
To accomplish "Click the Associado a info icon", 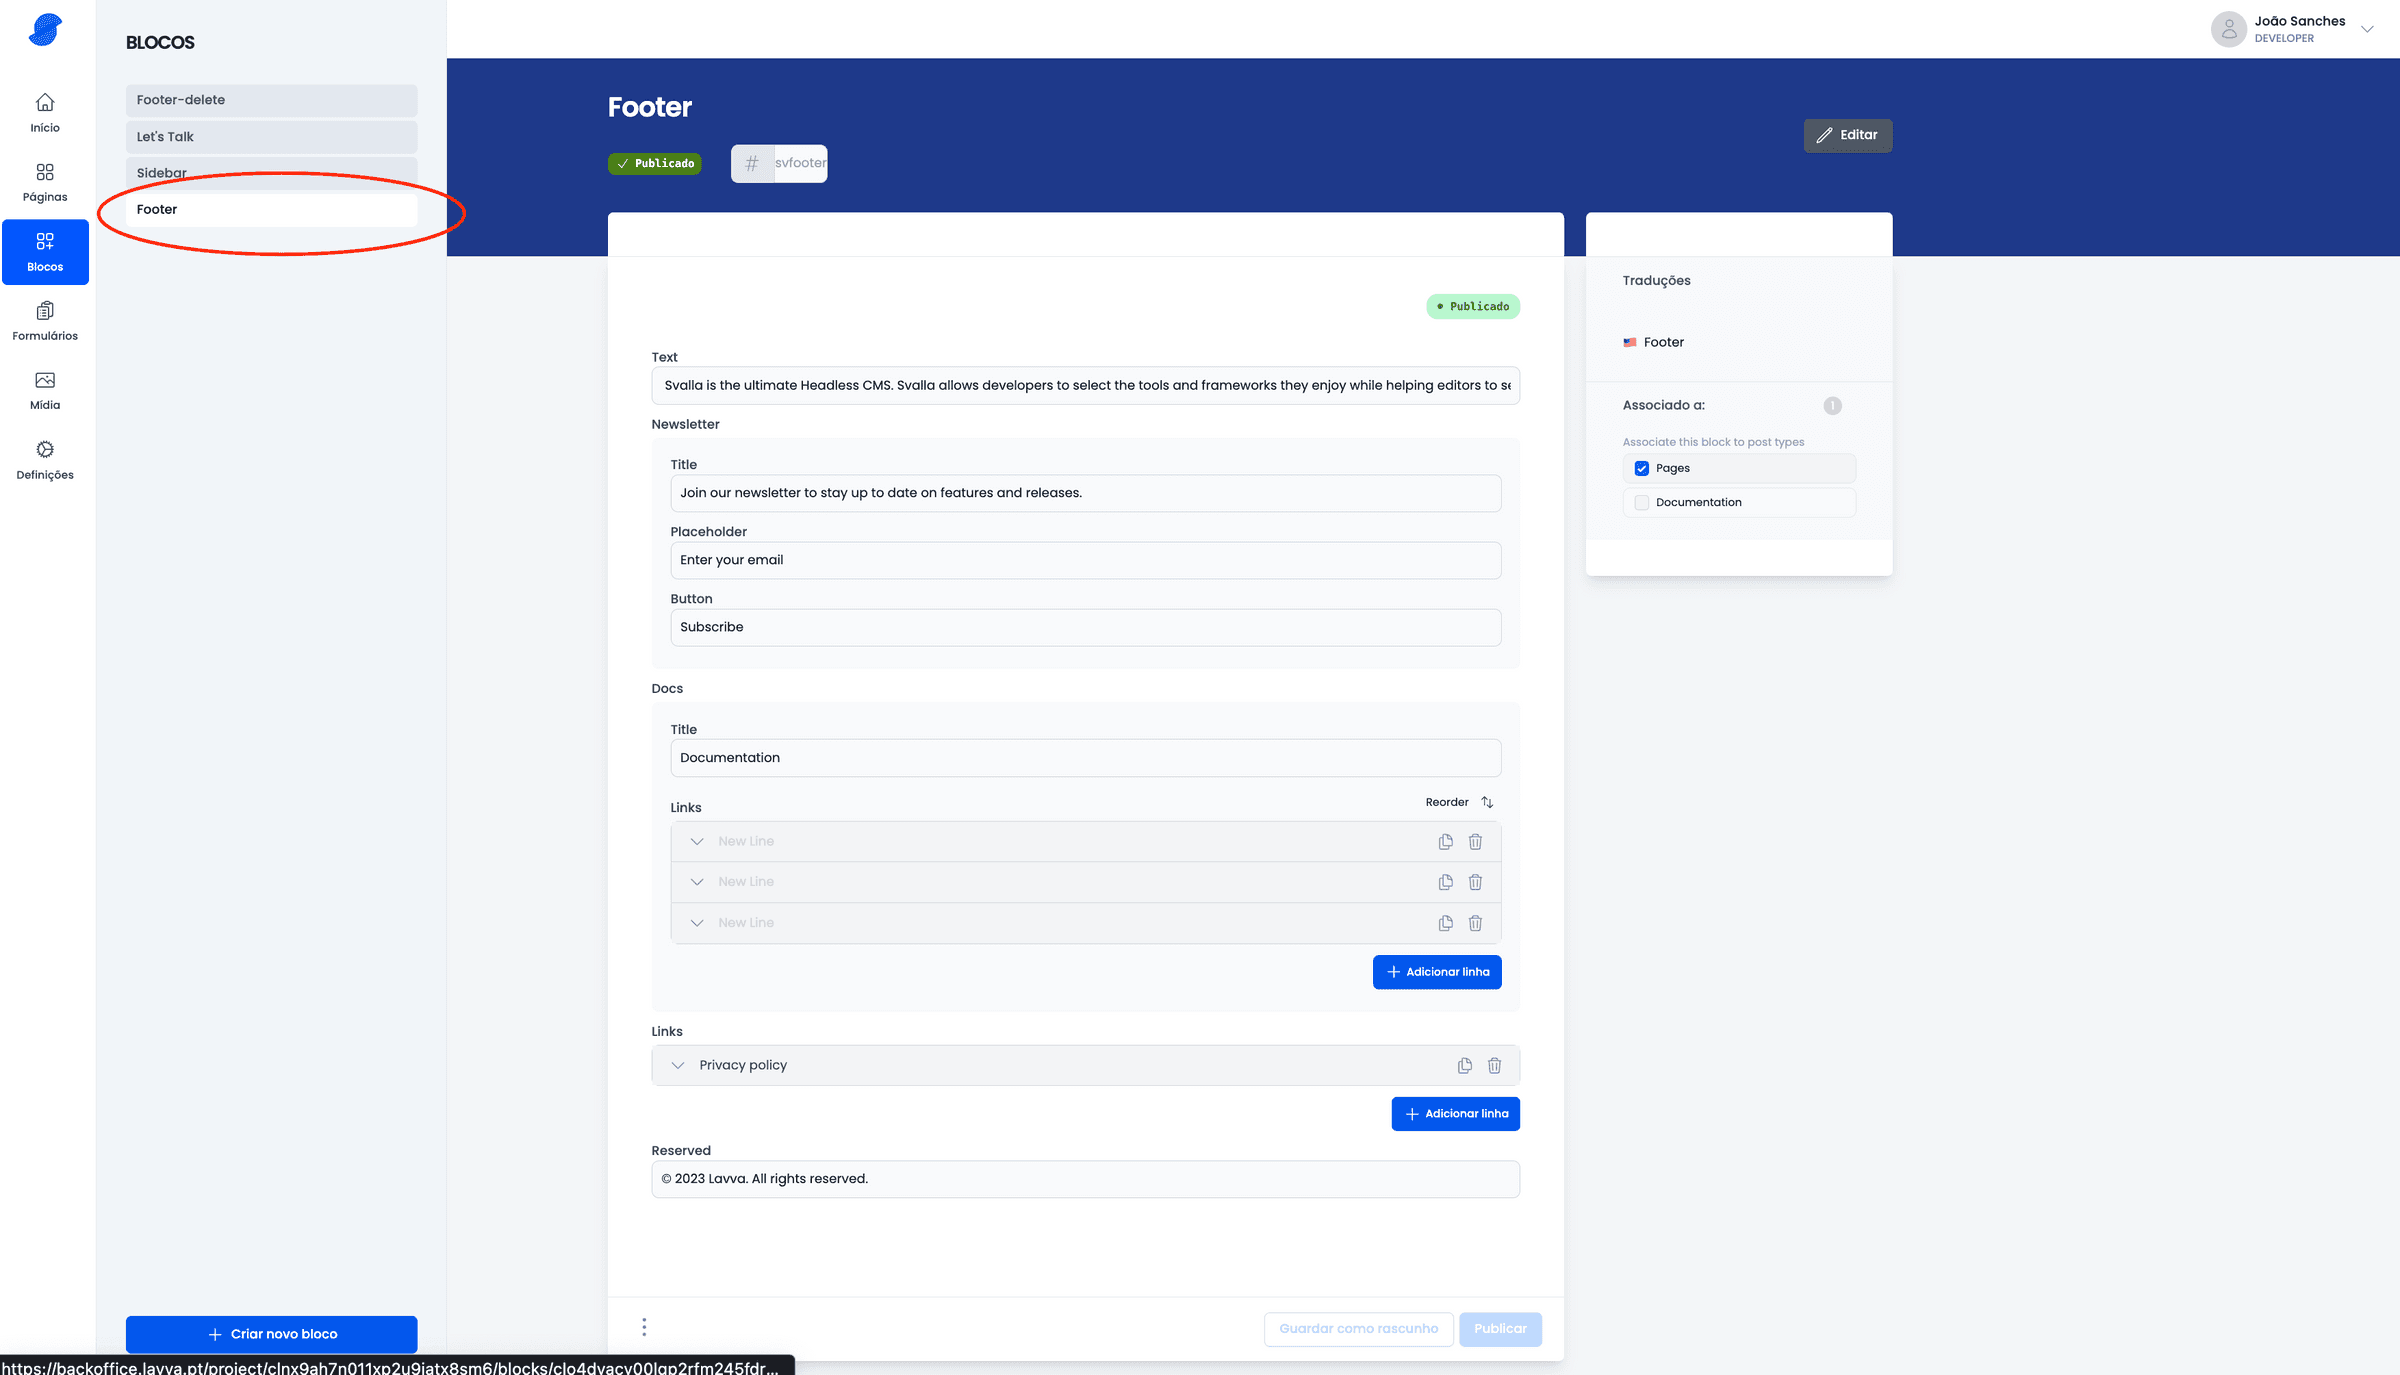I will pos(1832,405).
